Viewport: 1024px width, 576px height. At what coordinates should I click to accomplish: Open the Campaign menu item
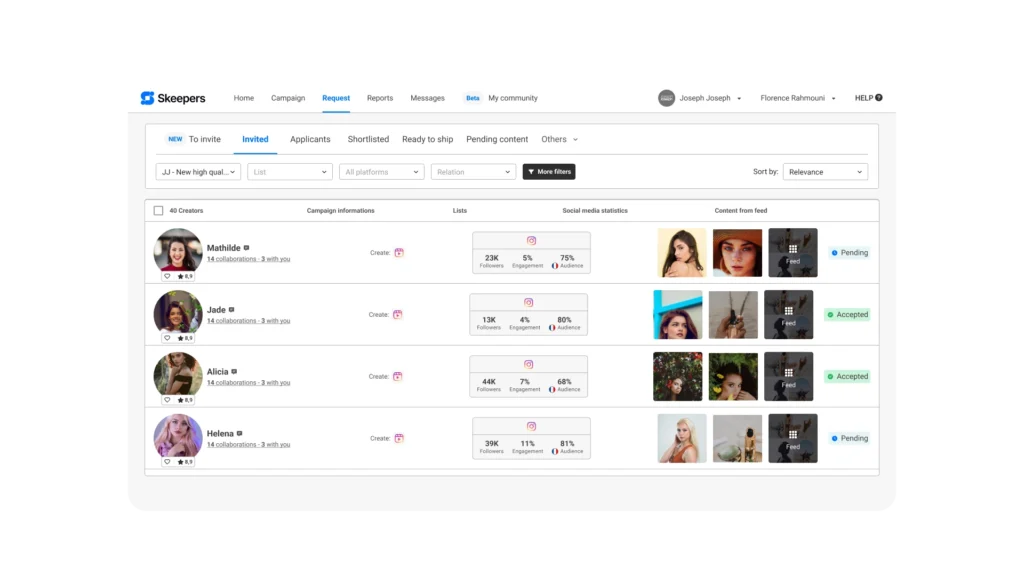point(288,98)
